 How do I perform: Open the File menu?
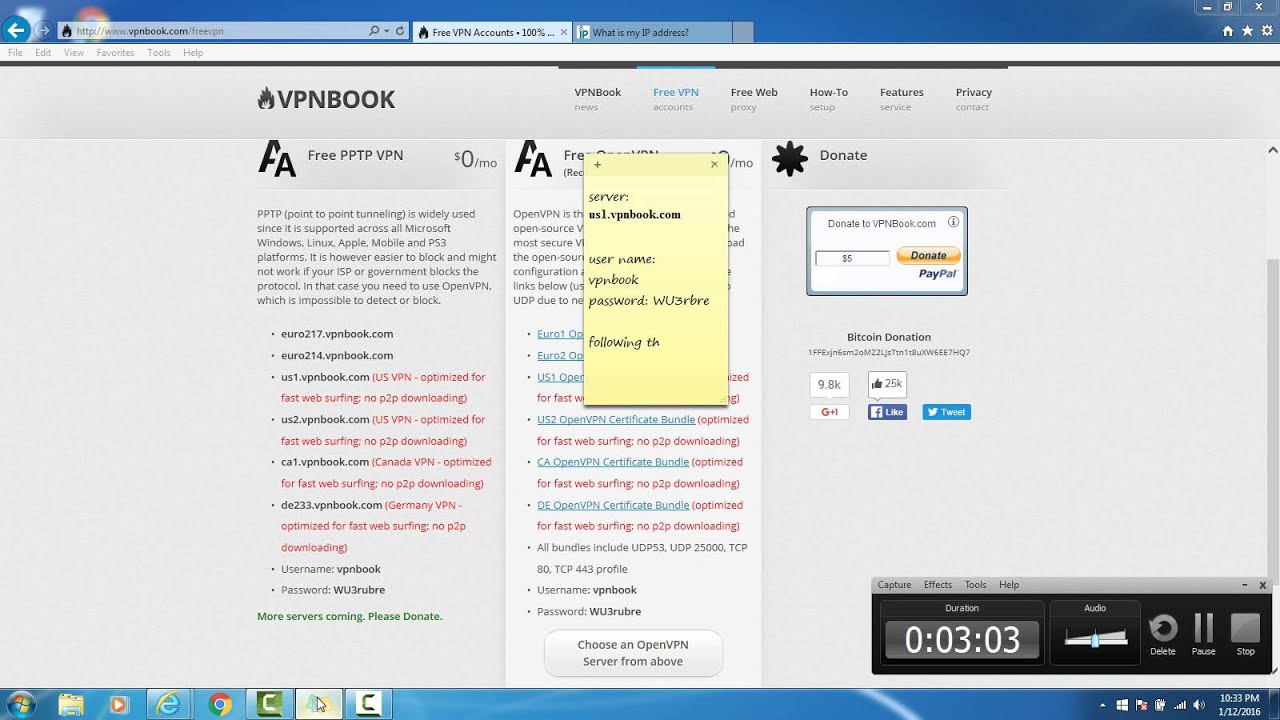pos(15,52)
